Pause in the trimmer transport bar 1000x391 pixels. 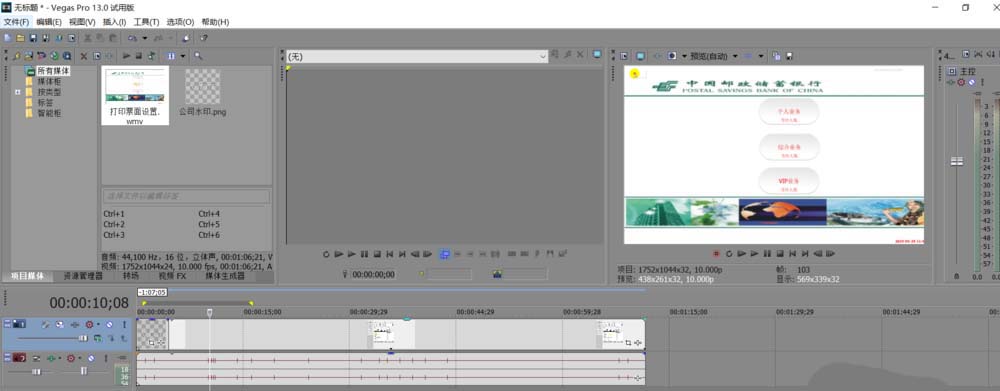pyautogui.click(x=364, y=254)
